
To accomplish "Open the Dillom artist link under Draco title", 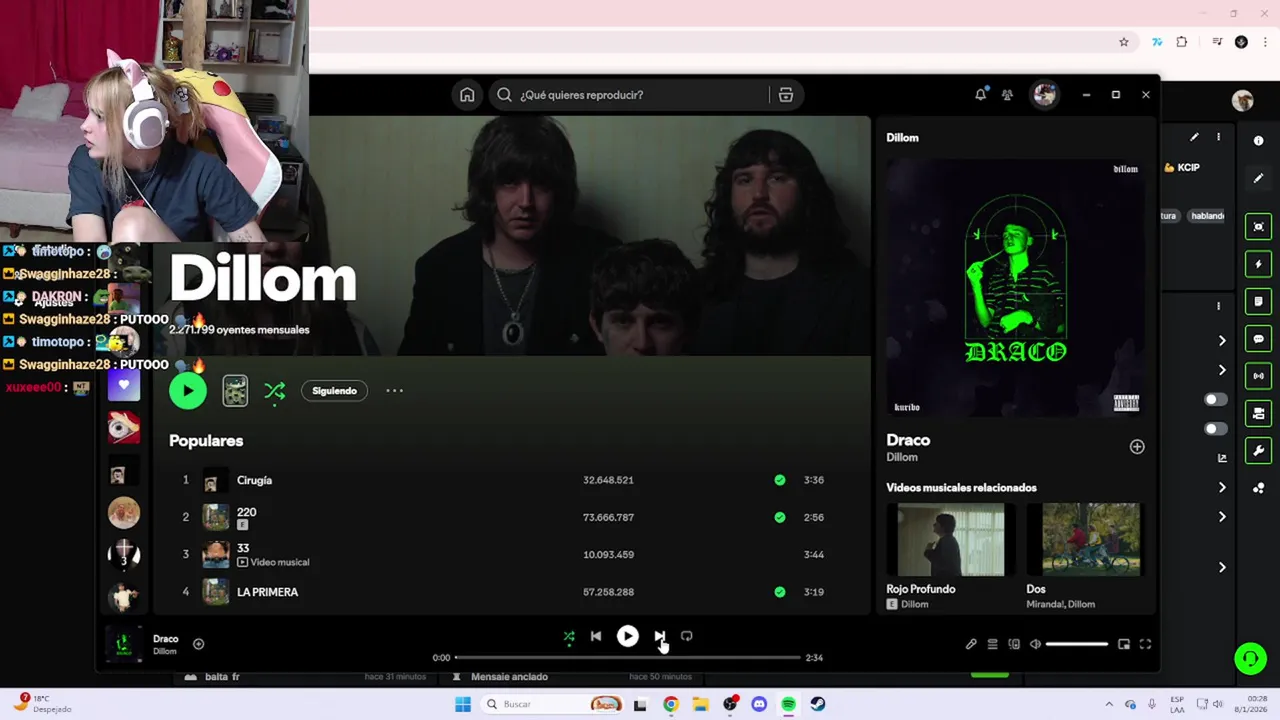I will click(902, 457).
